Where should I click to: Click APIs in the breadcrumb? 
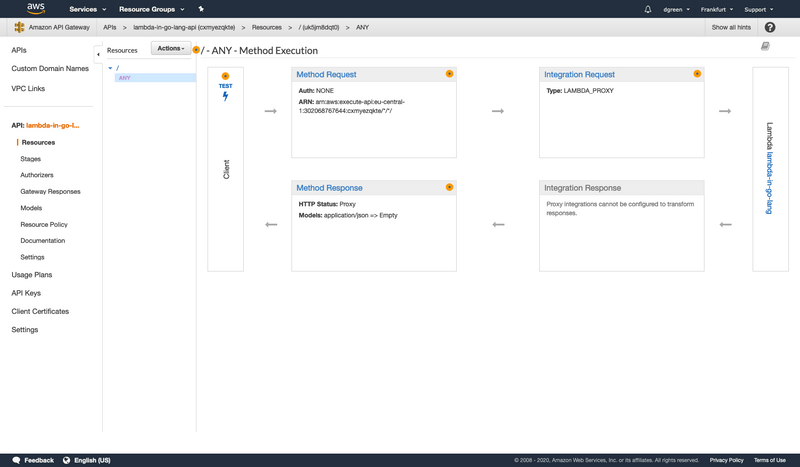pyautogui.click(x=110, y=28)
